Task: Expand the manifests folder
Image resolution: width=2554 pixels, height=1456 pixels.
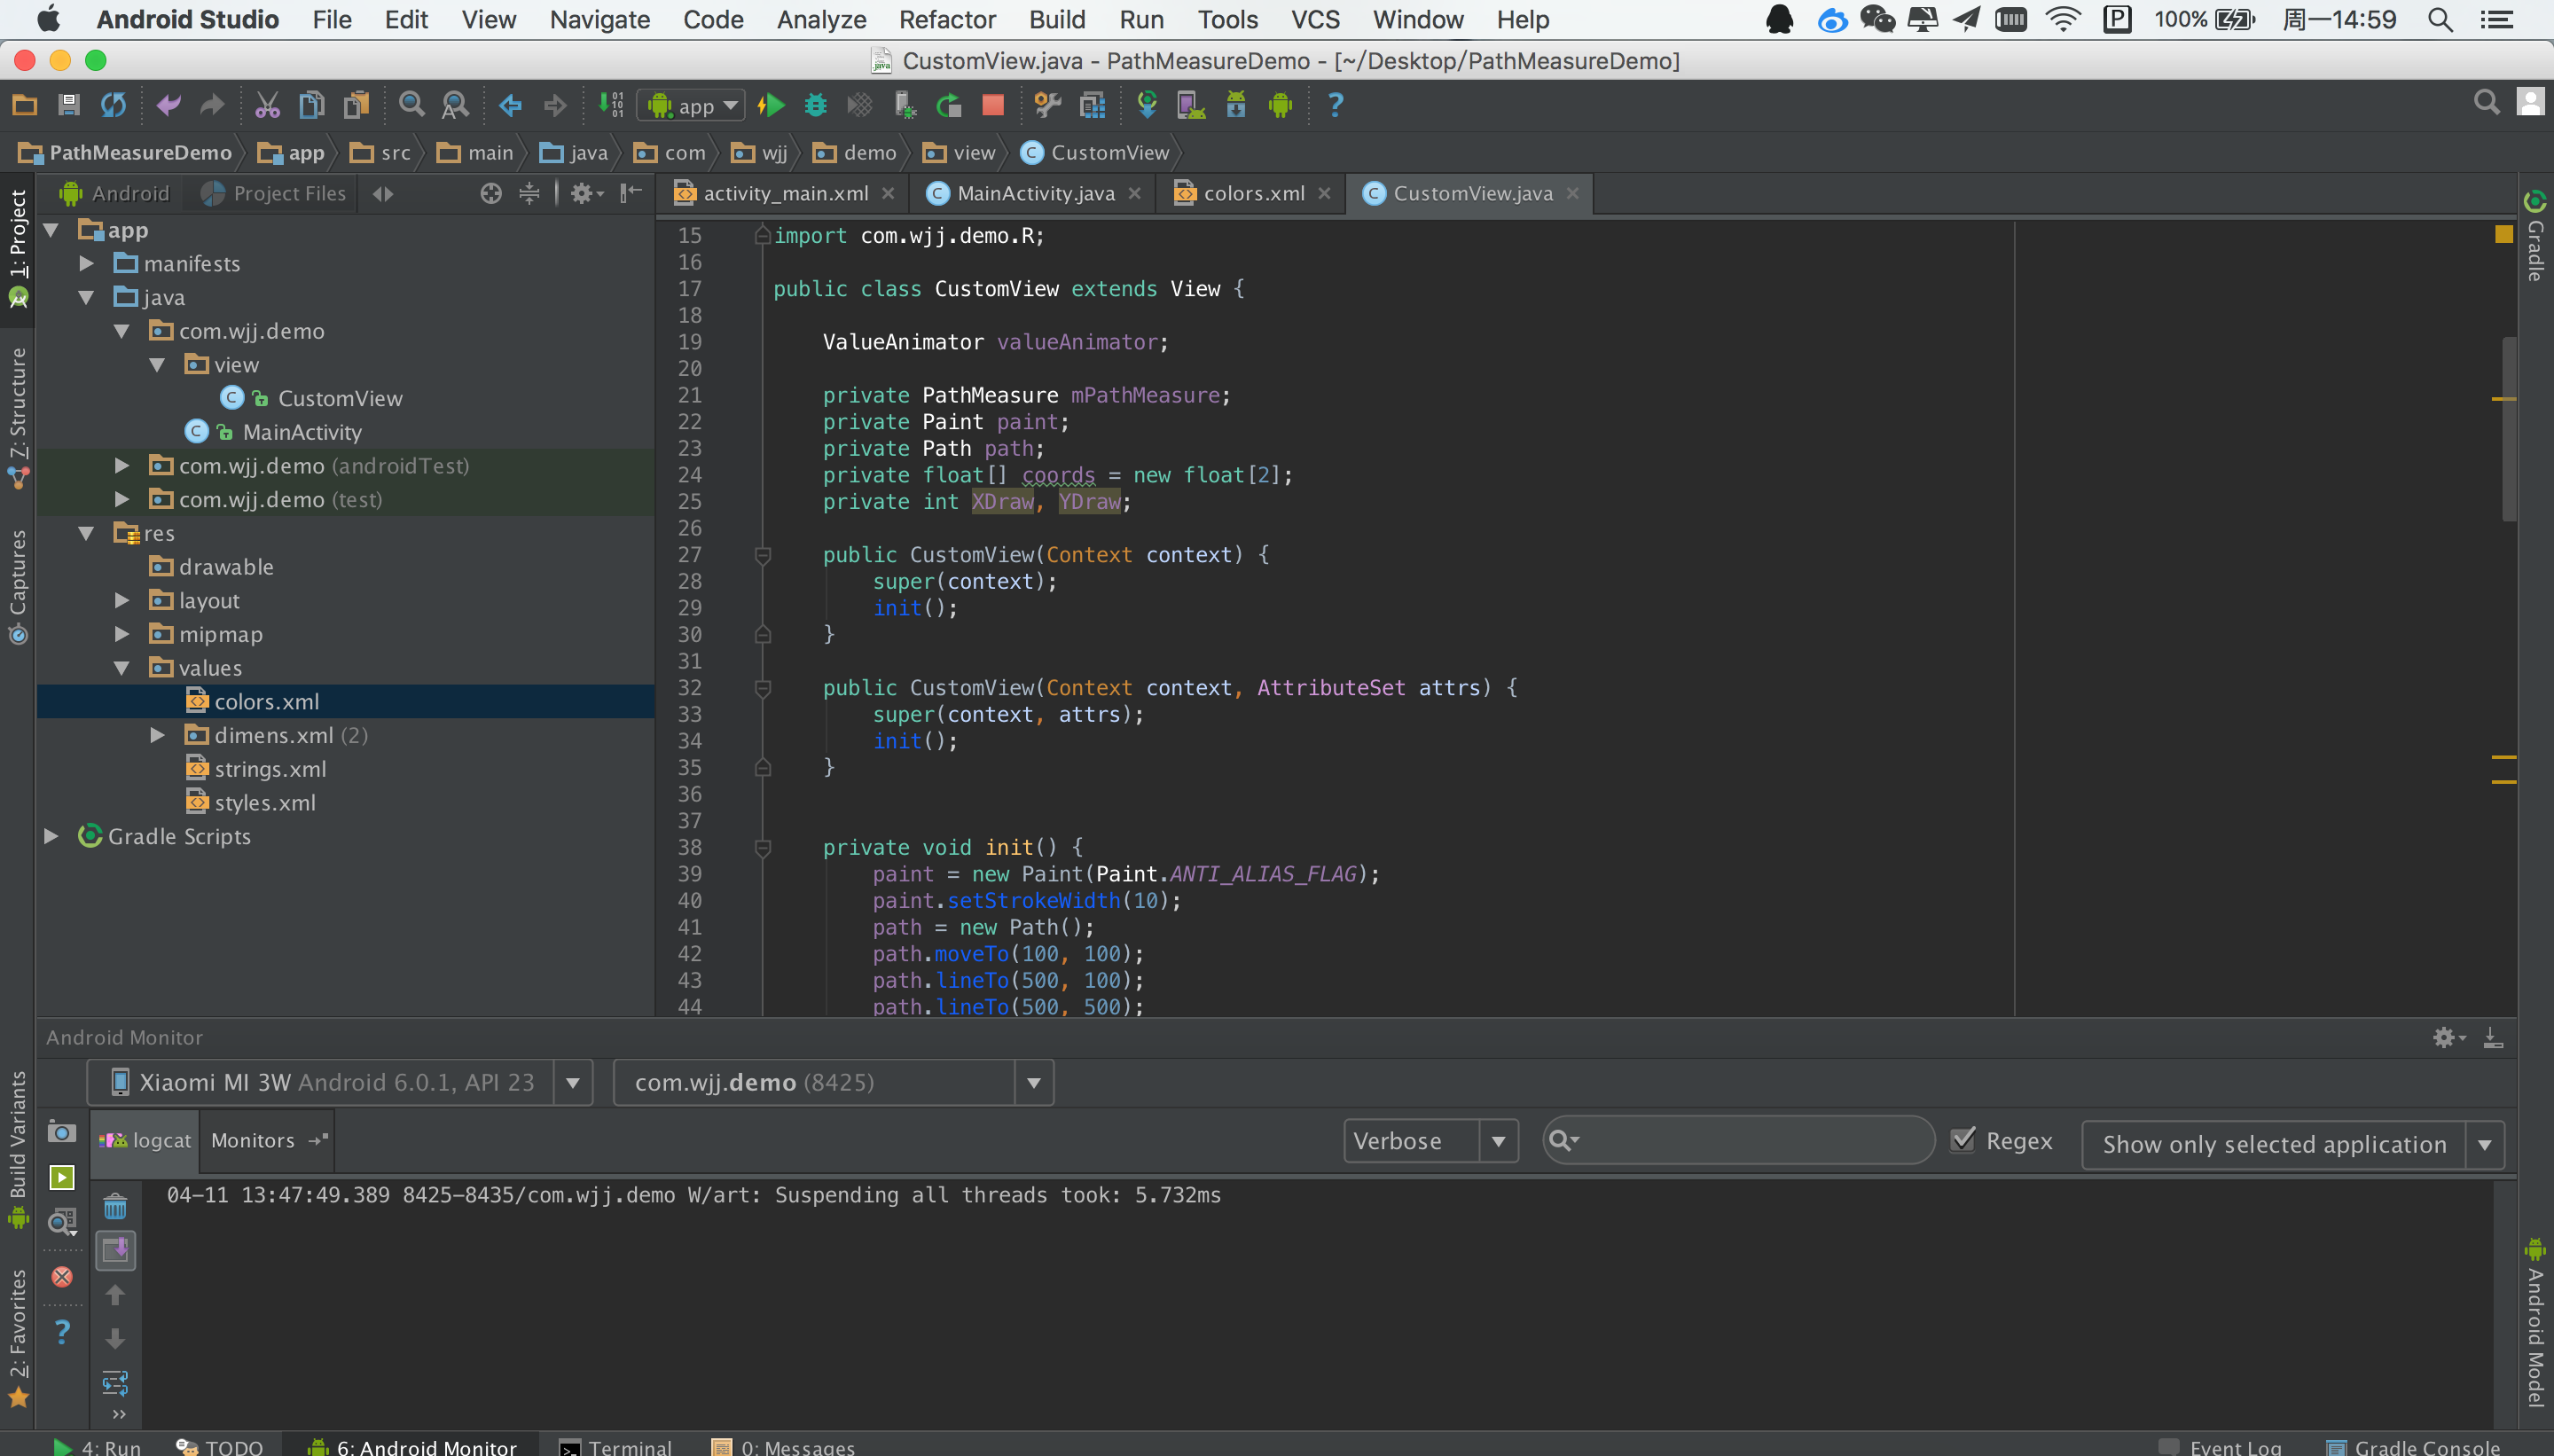Action: pos(87,264)
